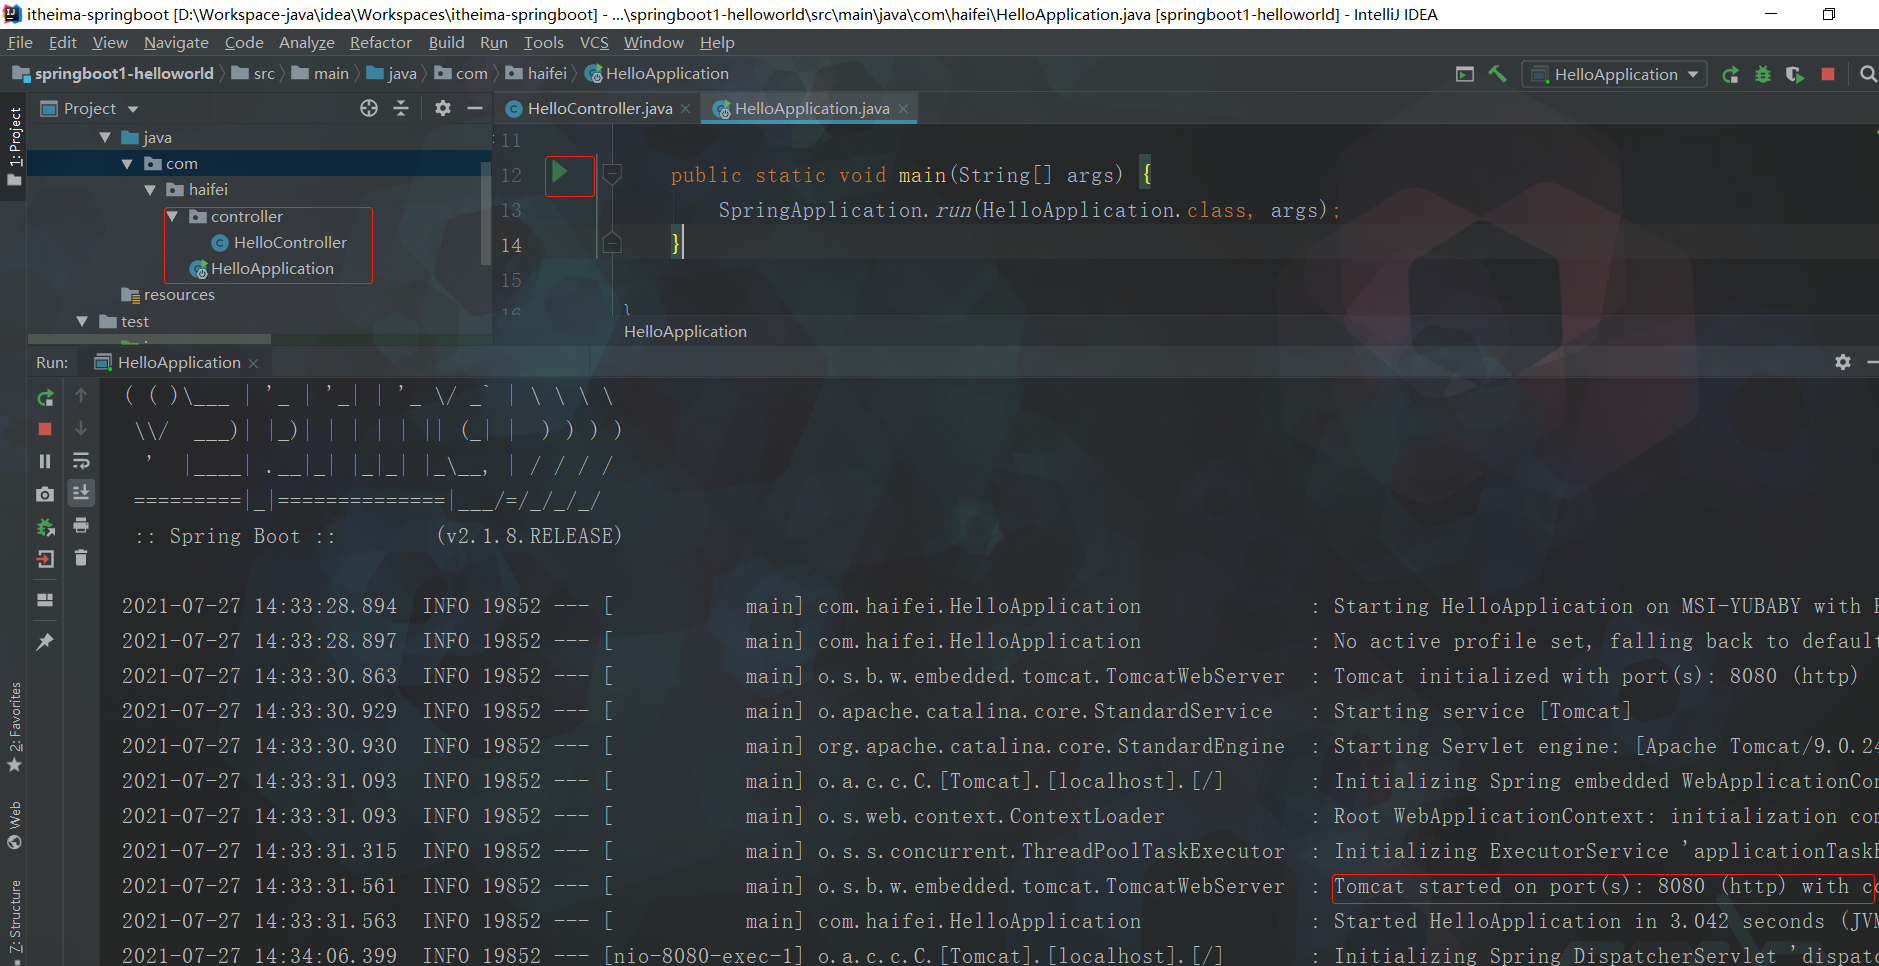Stop HelloApplication from the top toolbar
This screenshot has width=1879, height=966.
click(1828, 74)
